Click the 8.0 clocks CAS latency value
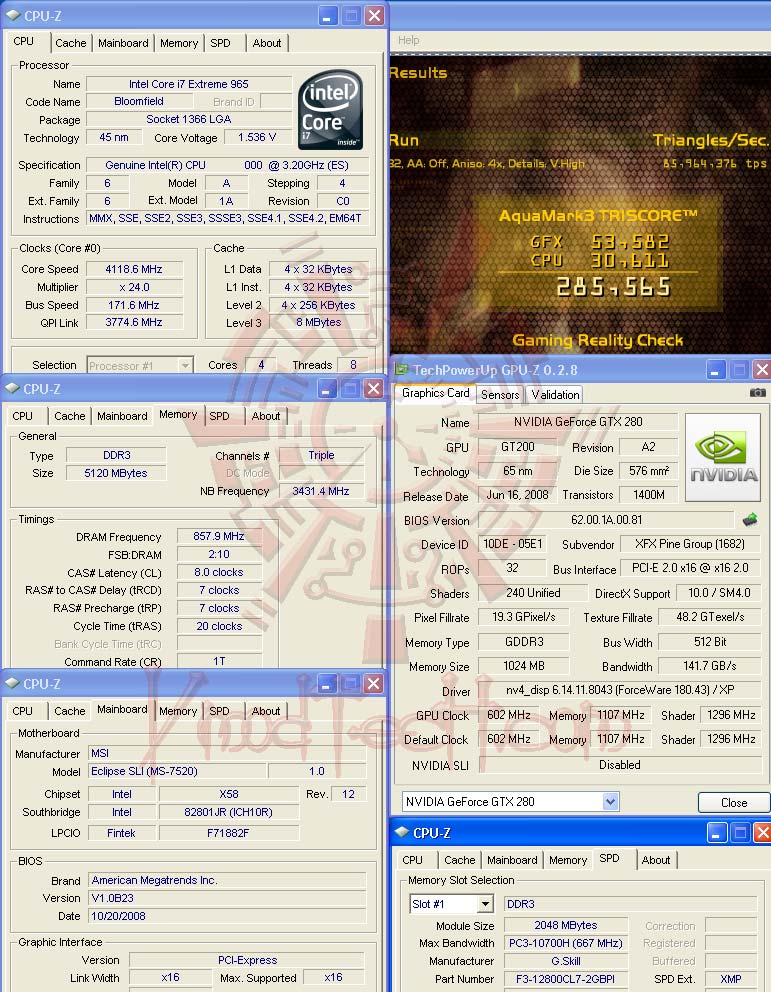Screen dimensions: 771x992 219,572
